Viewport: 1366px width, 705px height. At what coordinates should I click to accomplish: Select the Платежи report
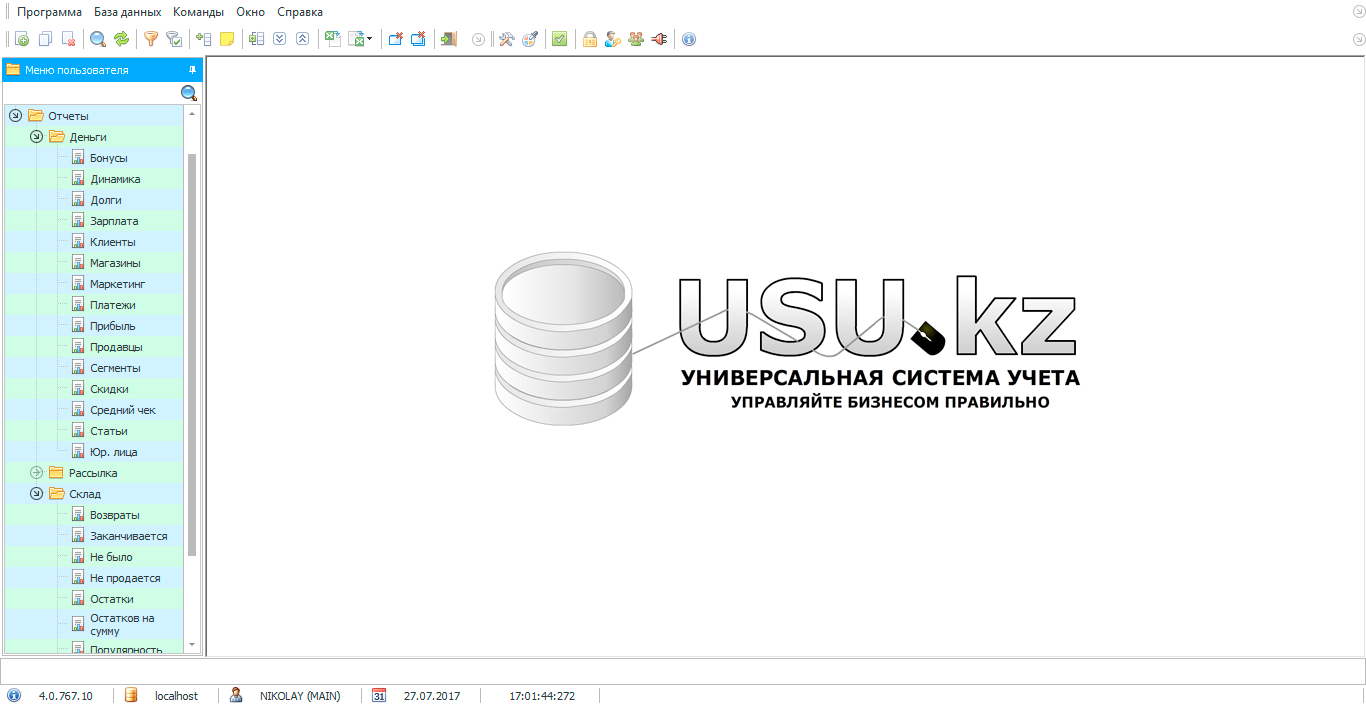112,305
